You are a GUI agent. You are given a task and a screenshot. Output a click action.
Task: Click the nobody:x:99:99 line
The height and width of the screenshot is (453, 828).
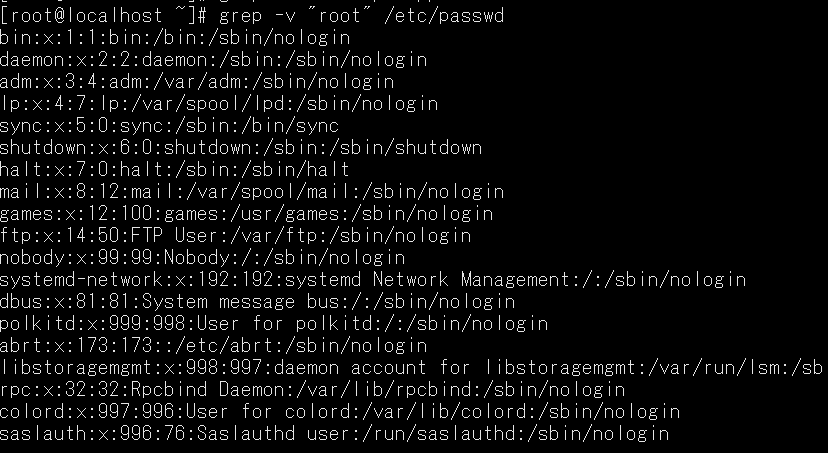pos(203,258)
